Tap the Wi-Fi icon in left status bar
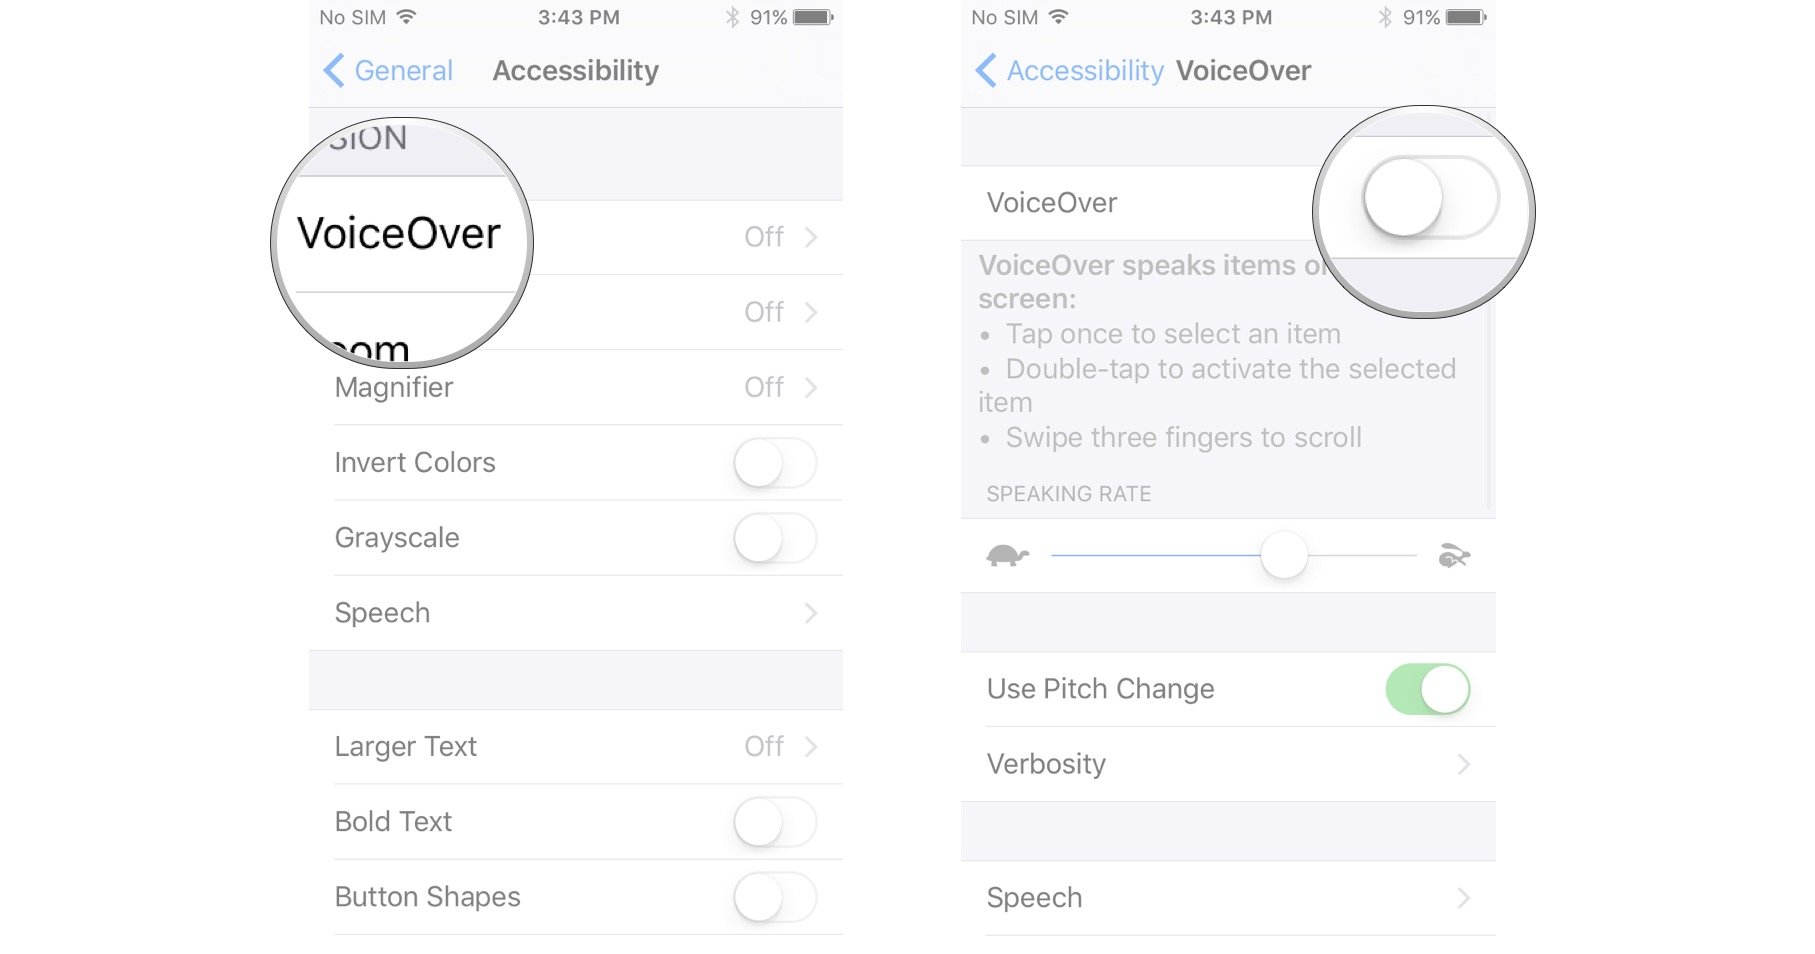The image size is (1815, 954). (406, 17)
